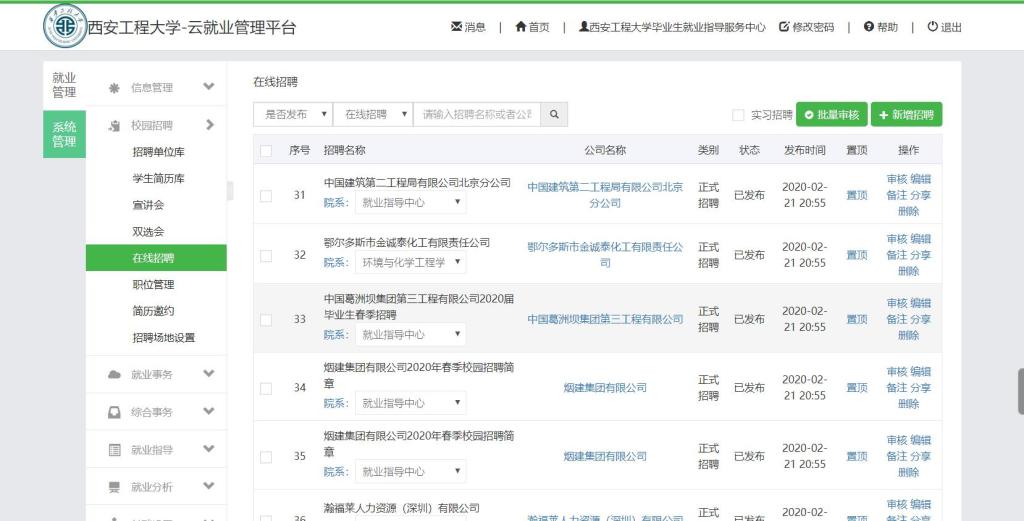This screenshot has width=1024, height=521.
Task: Check the row 34 checkbox
Action: (266, 388)
